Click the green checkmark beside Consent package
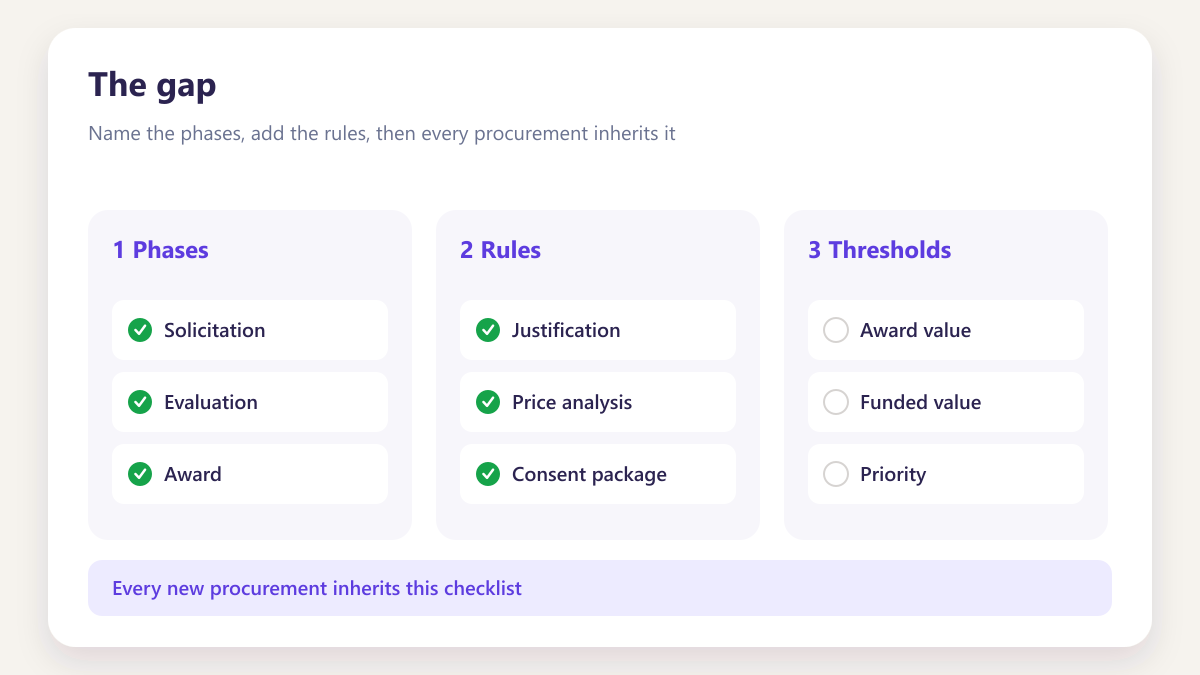The width and height of the screenshot is (1200, 675). click(x=488, y=474)
